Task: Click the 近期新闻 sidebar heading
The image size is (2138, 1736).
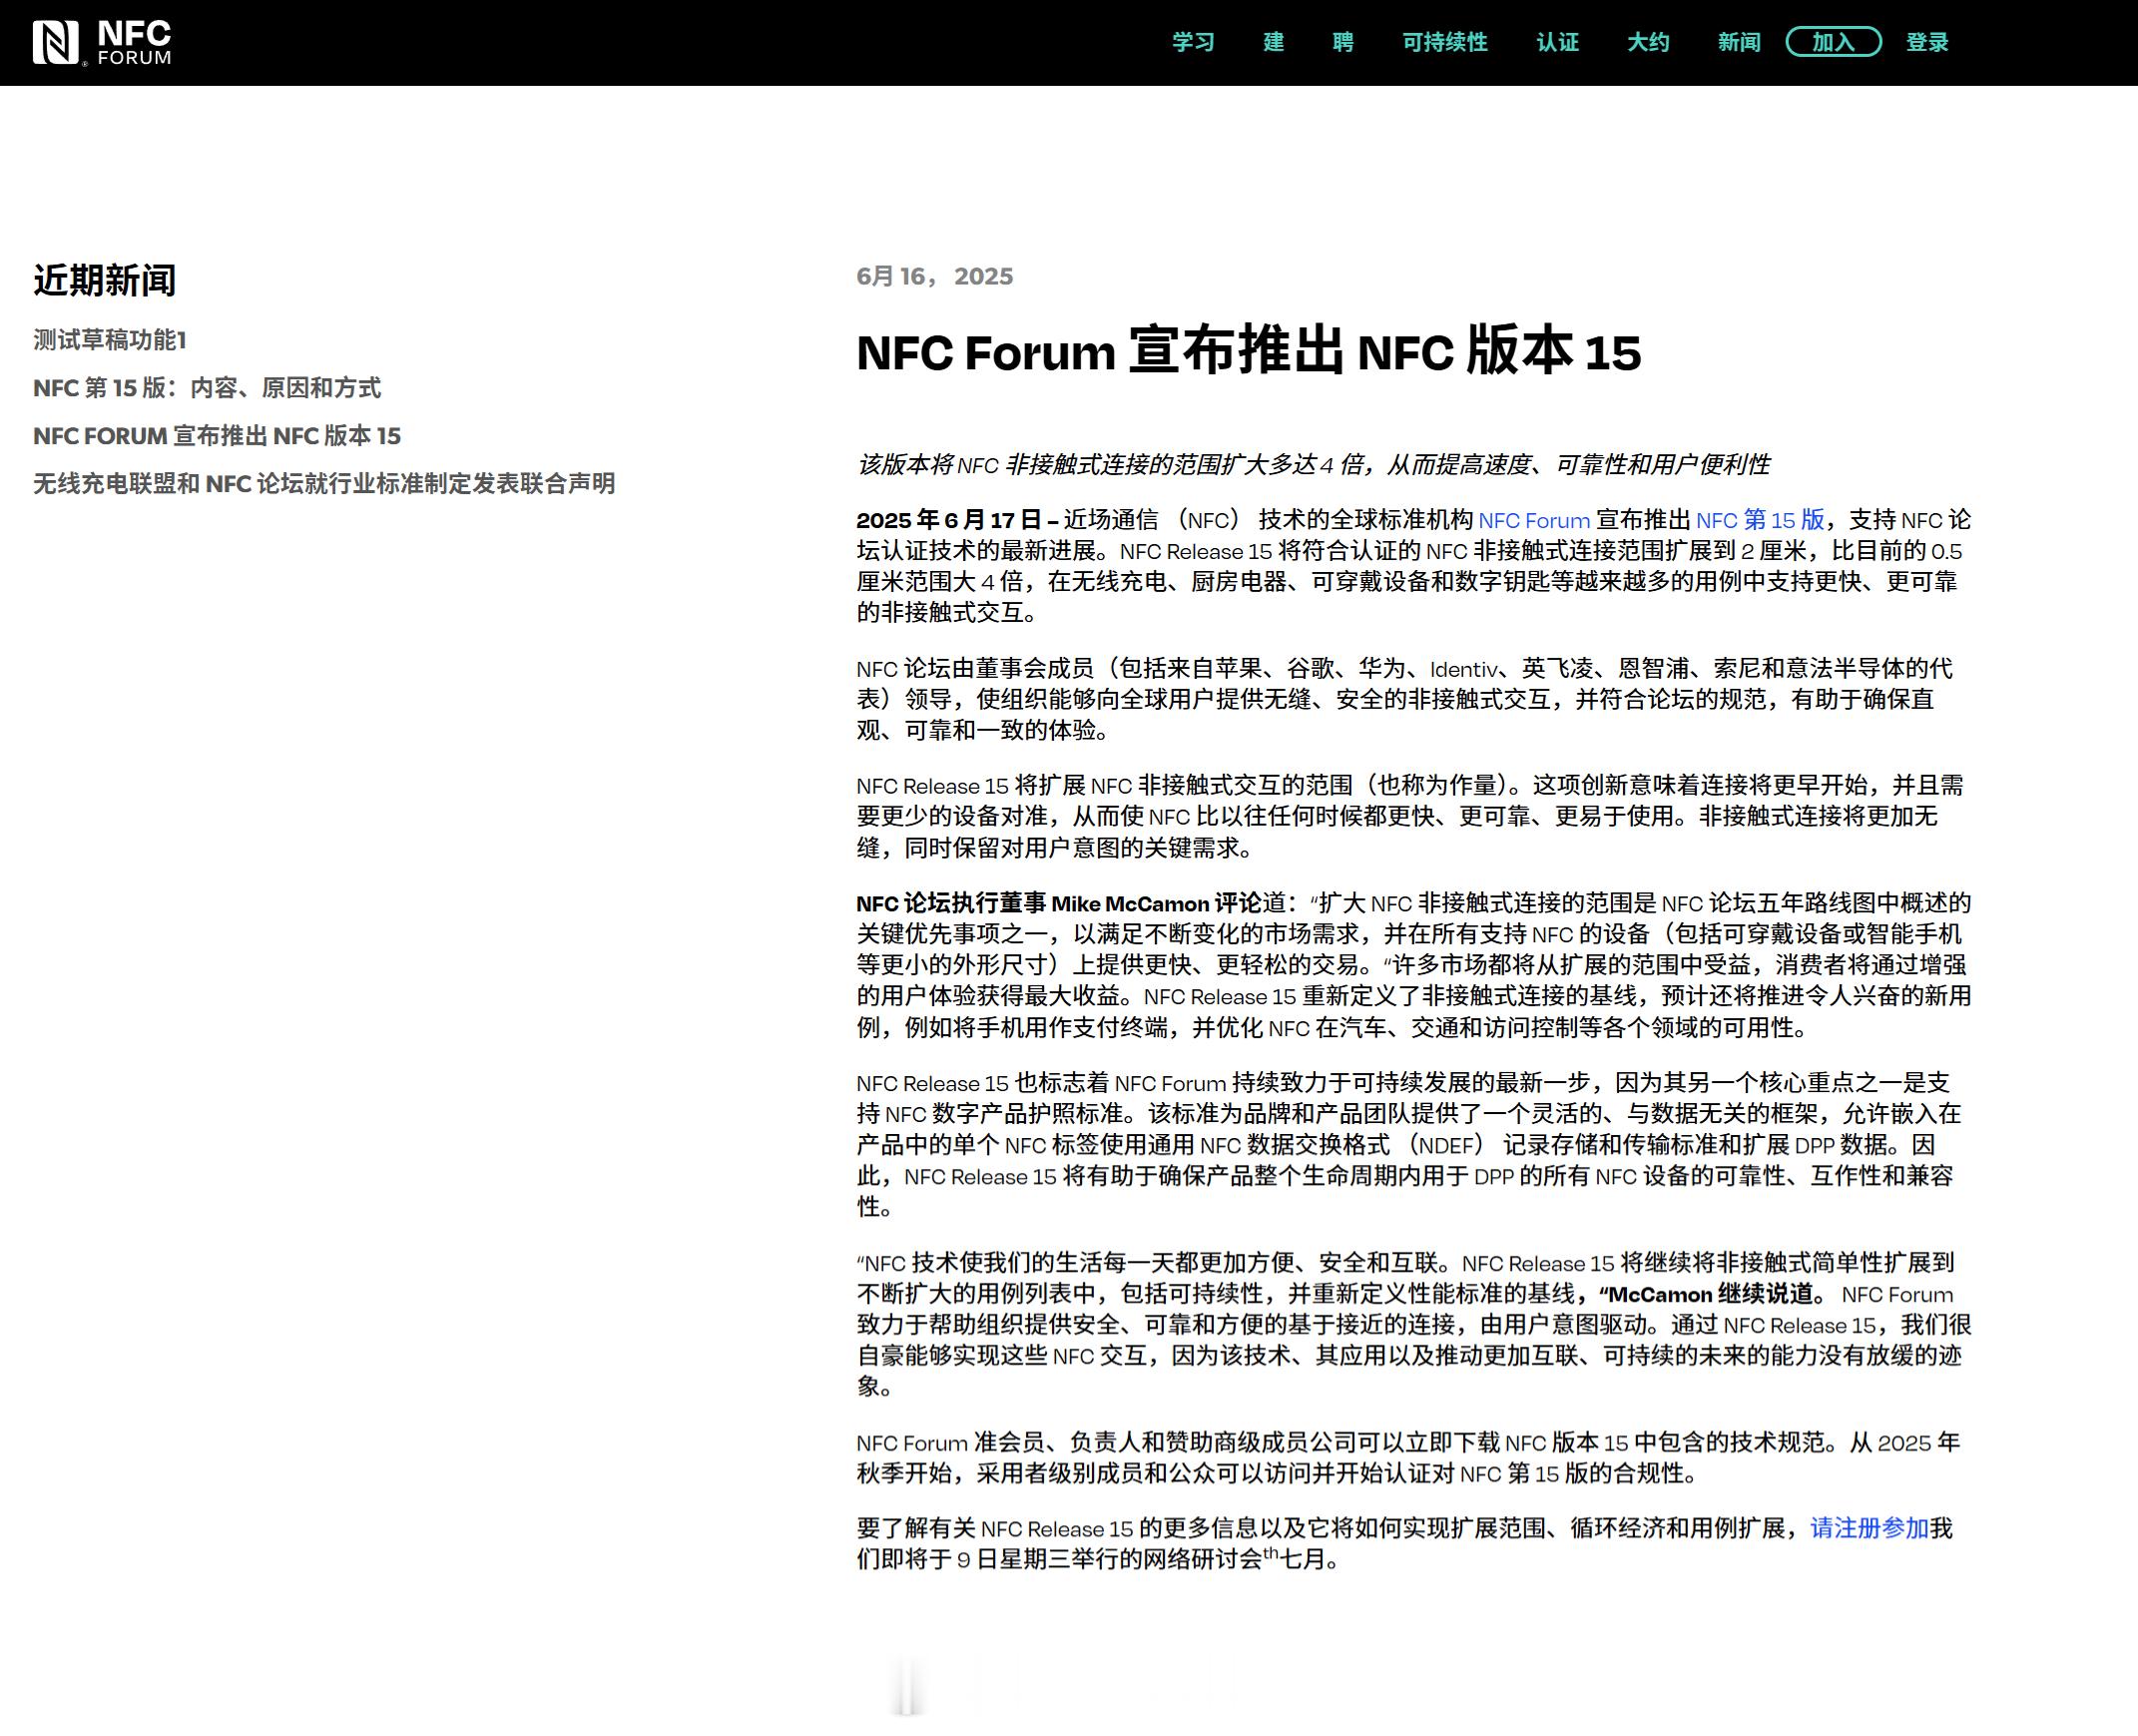Action: pyautogui.click(x=104, y=280)
